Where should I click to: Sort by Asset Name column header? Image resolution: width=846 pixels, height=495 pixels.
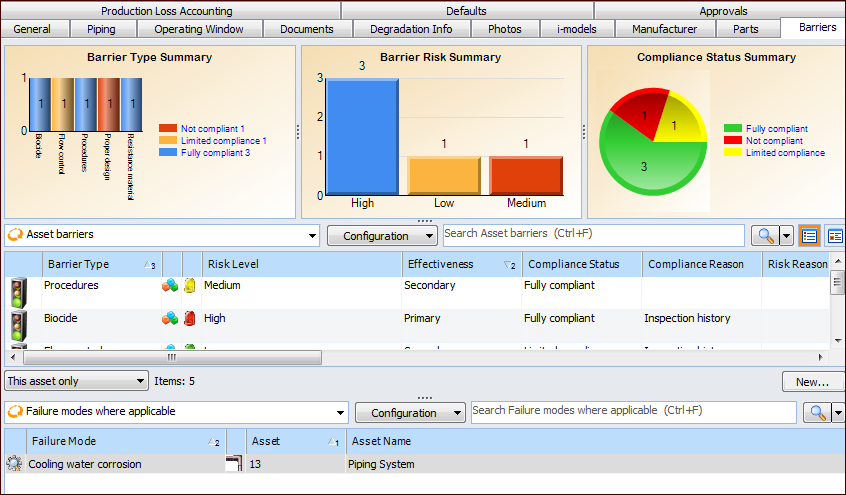[x=593, y=442]
